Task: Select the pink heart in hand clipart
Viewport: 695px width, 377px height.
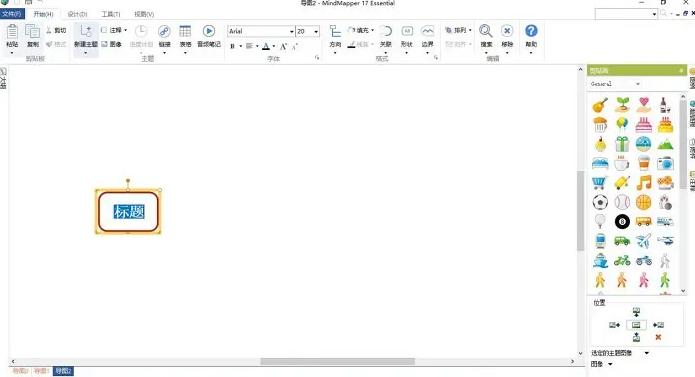Action: point(644,105)
